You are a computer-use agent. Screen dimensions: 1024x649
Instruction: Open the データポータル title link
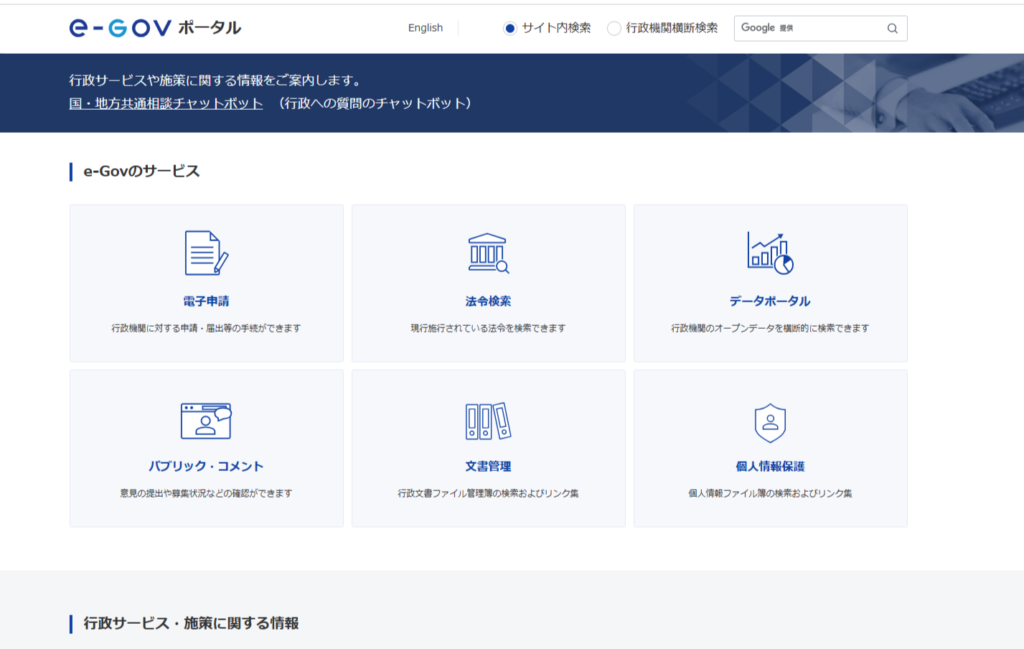point(770,301)
